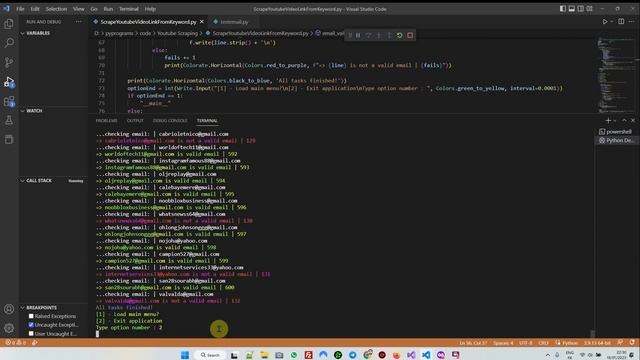Open the Go menu
Viewport: 640px width, 360px height.
[x=94, y=9]
